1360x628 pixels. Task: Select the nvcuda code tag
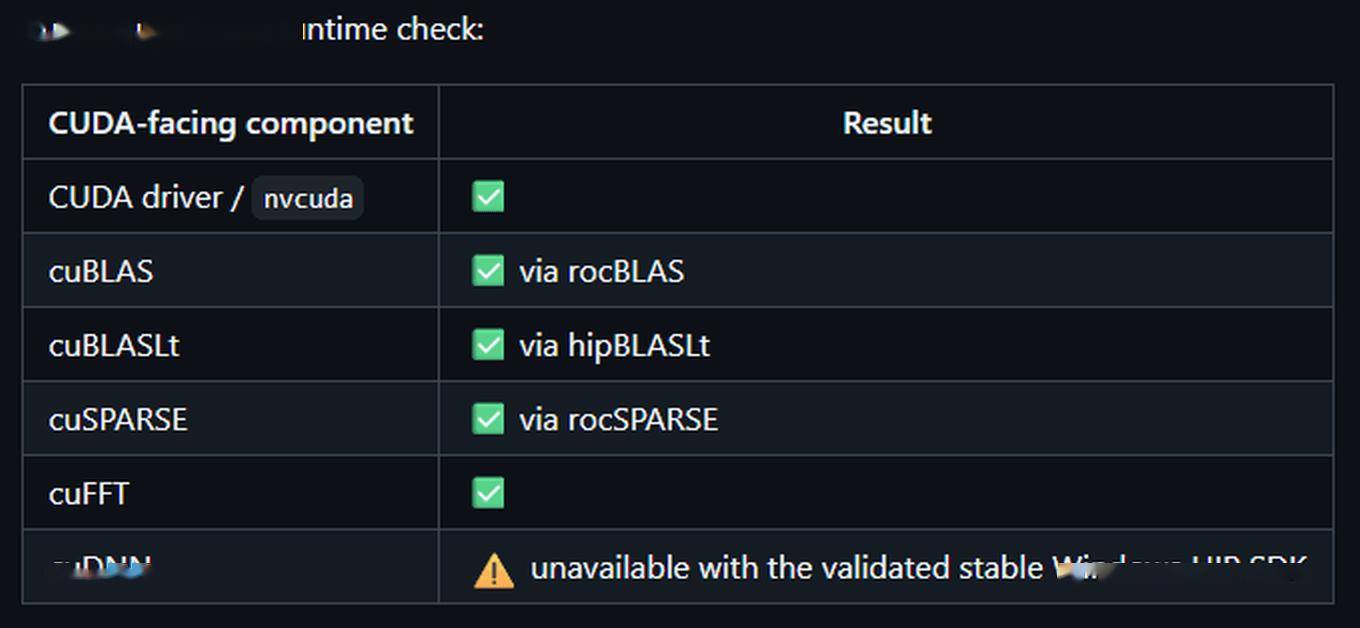[x=308, y=198]
